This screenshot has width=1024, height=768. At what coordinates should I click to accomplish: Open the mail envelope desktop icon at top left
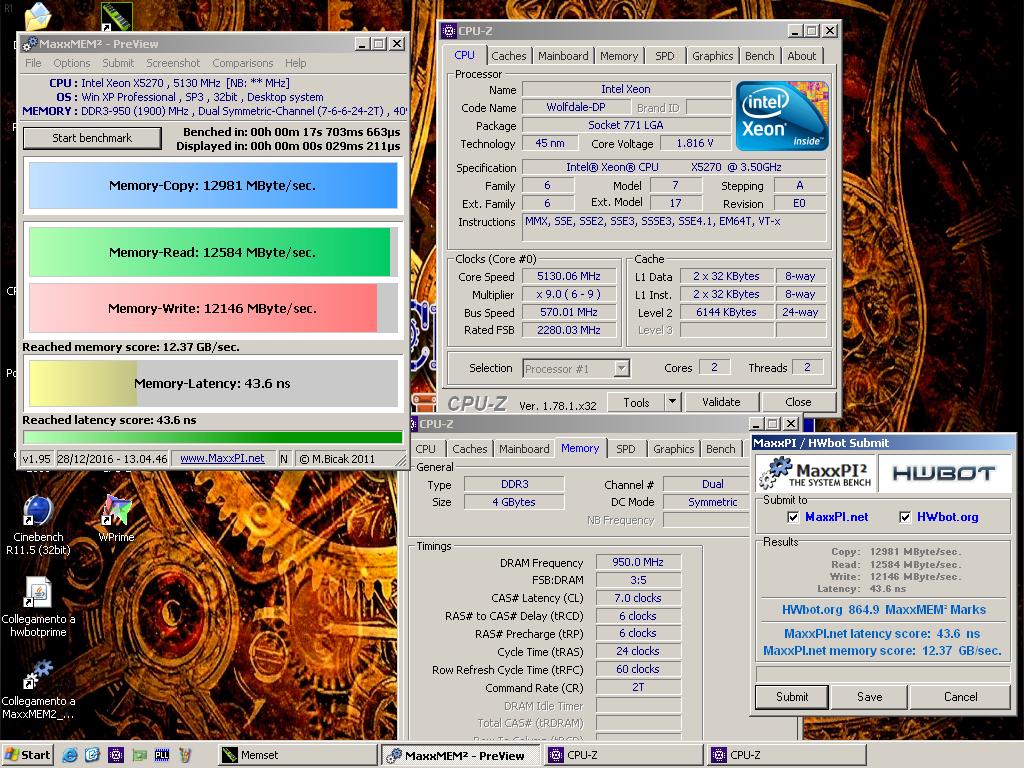tap(37, 16)
